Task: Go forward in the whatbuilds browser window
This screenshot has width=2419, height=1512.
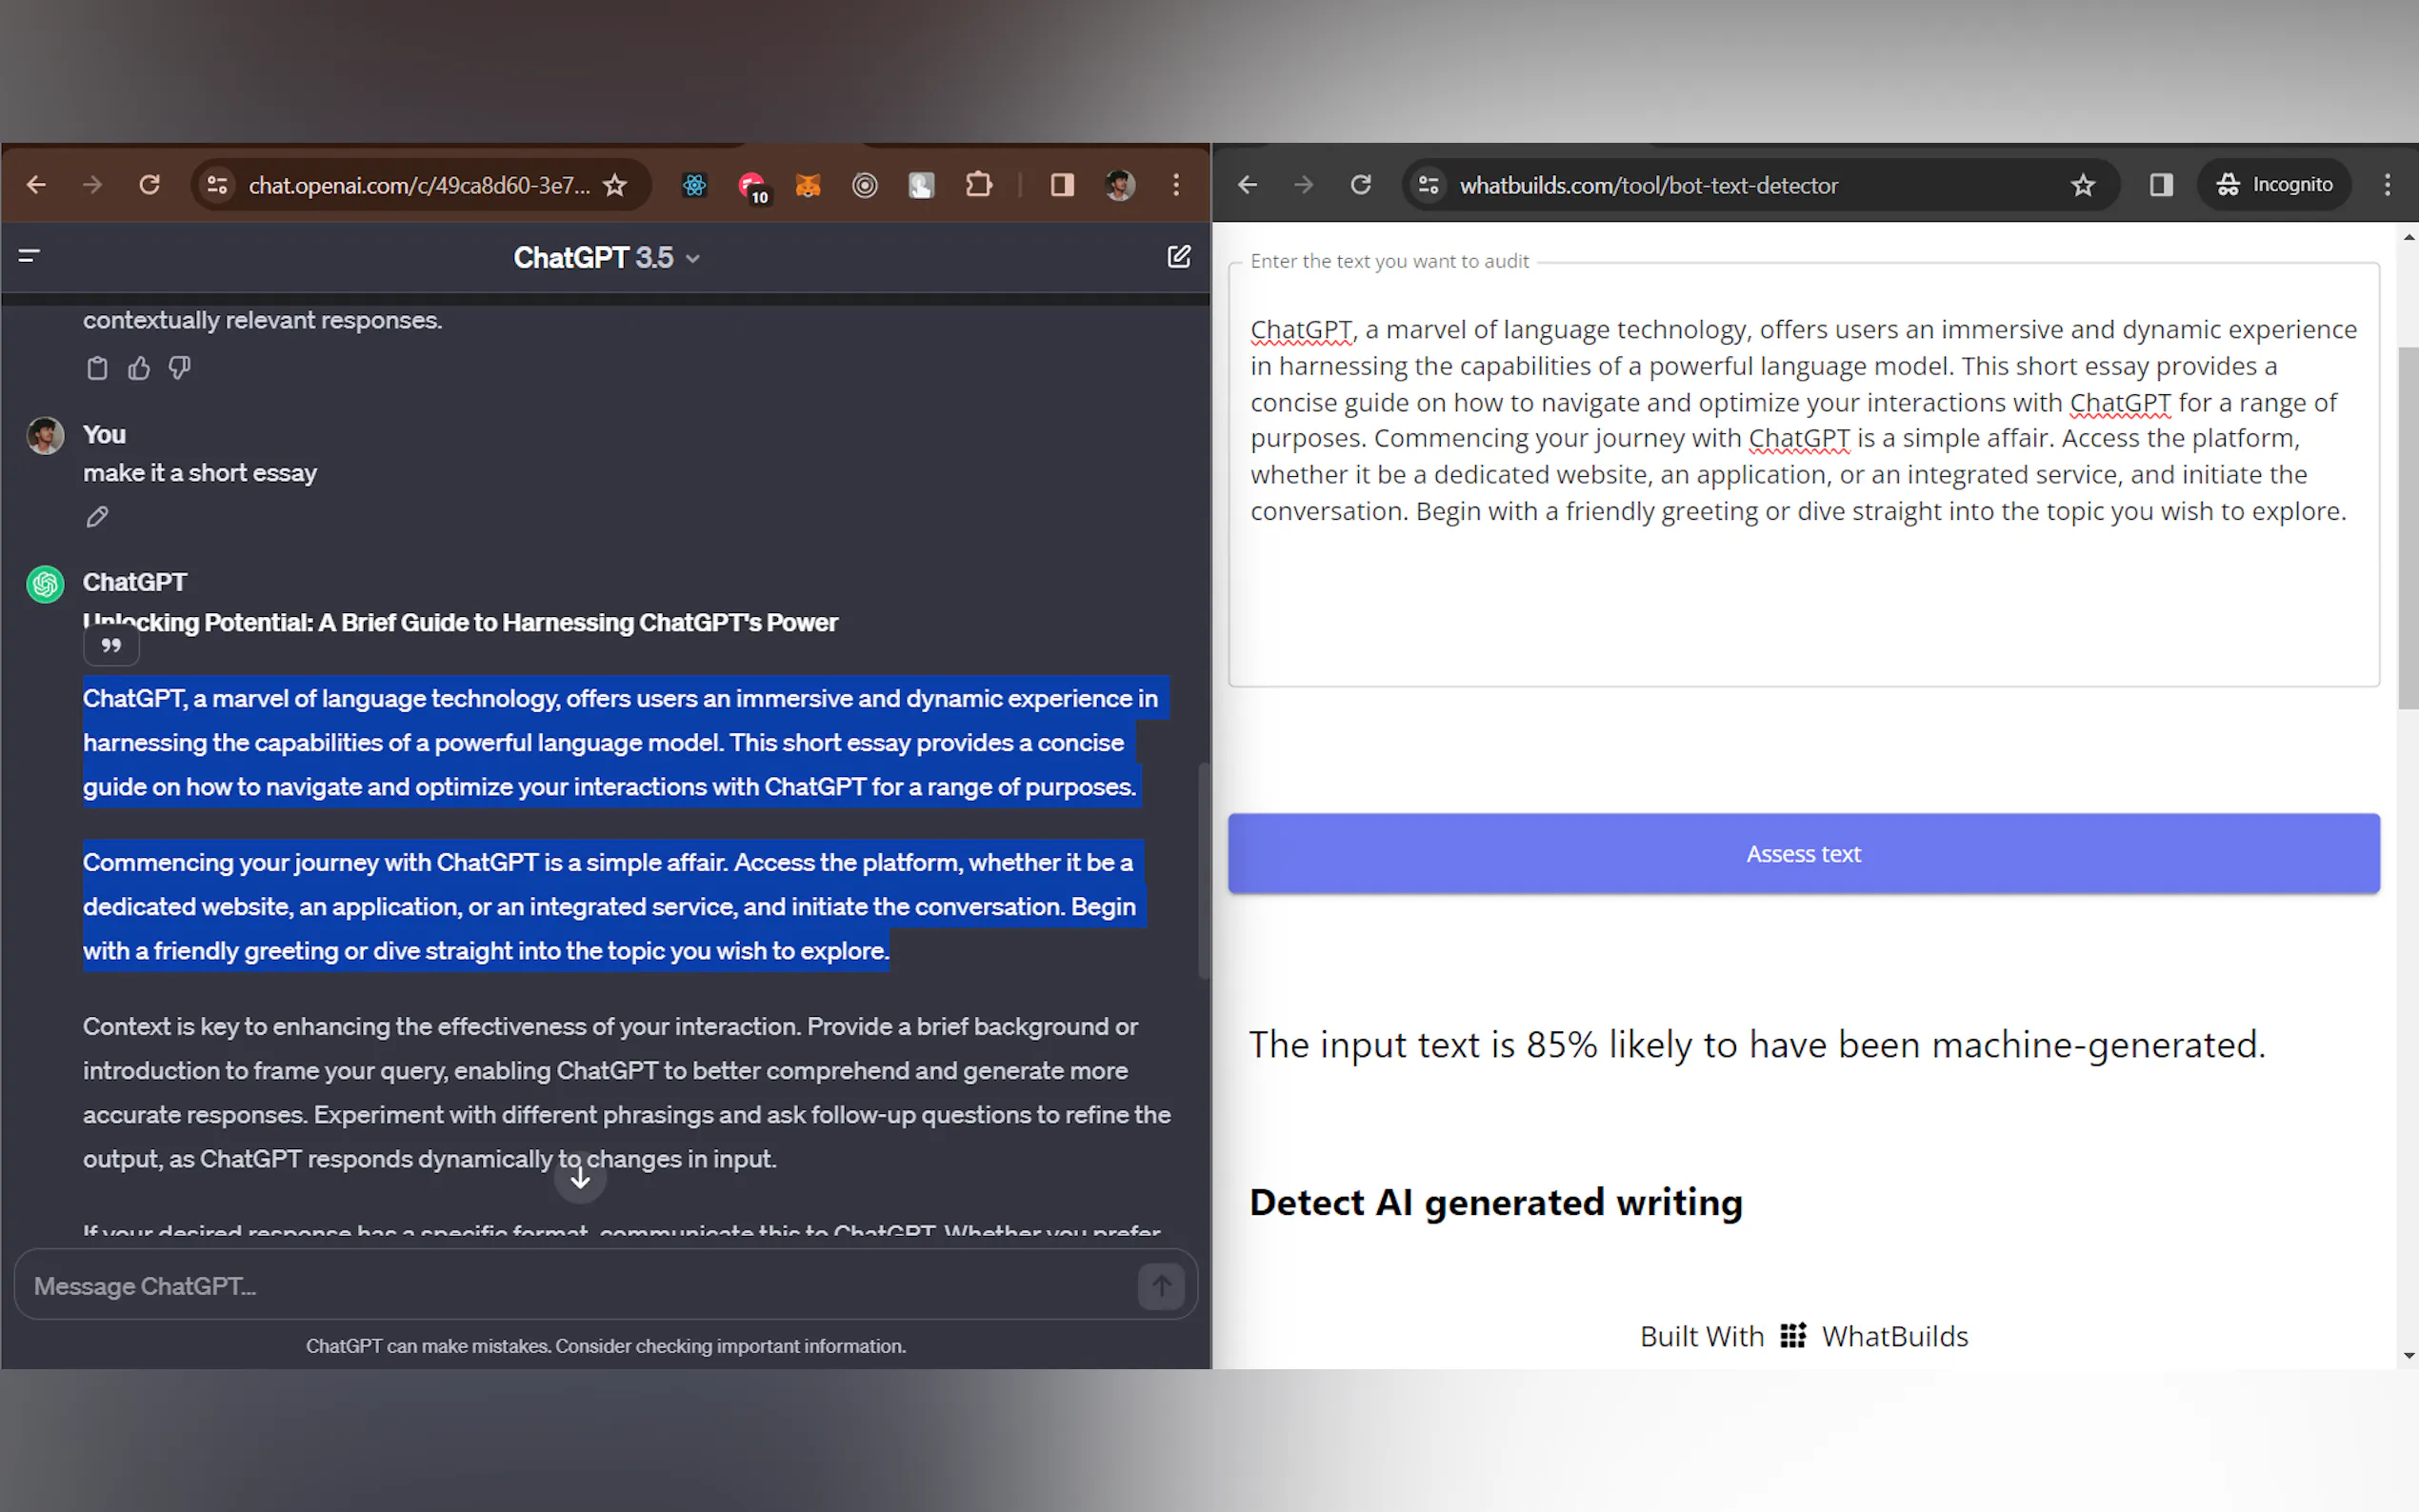Action: coord(1303,185)
